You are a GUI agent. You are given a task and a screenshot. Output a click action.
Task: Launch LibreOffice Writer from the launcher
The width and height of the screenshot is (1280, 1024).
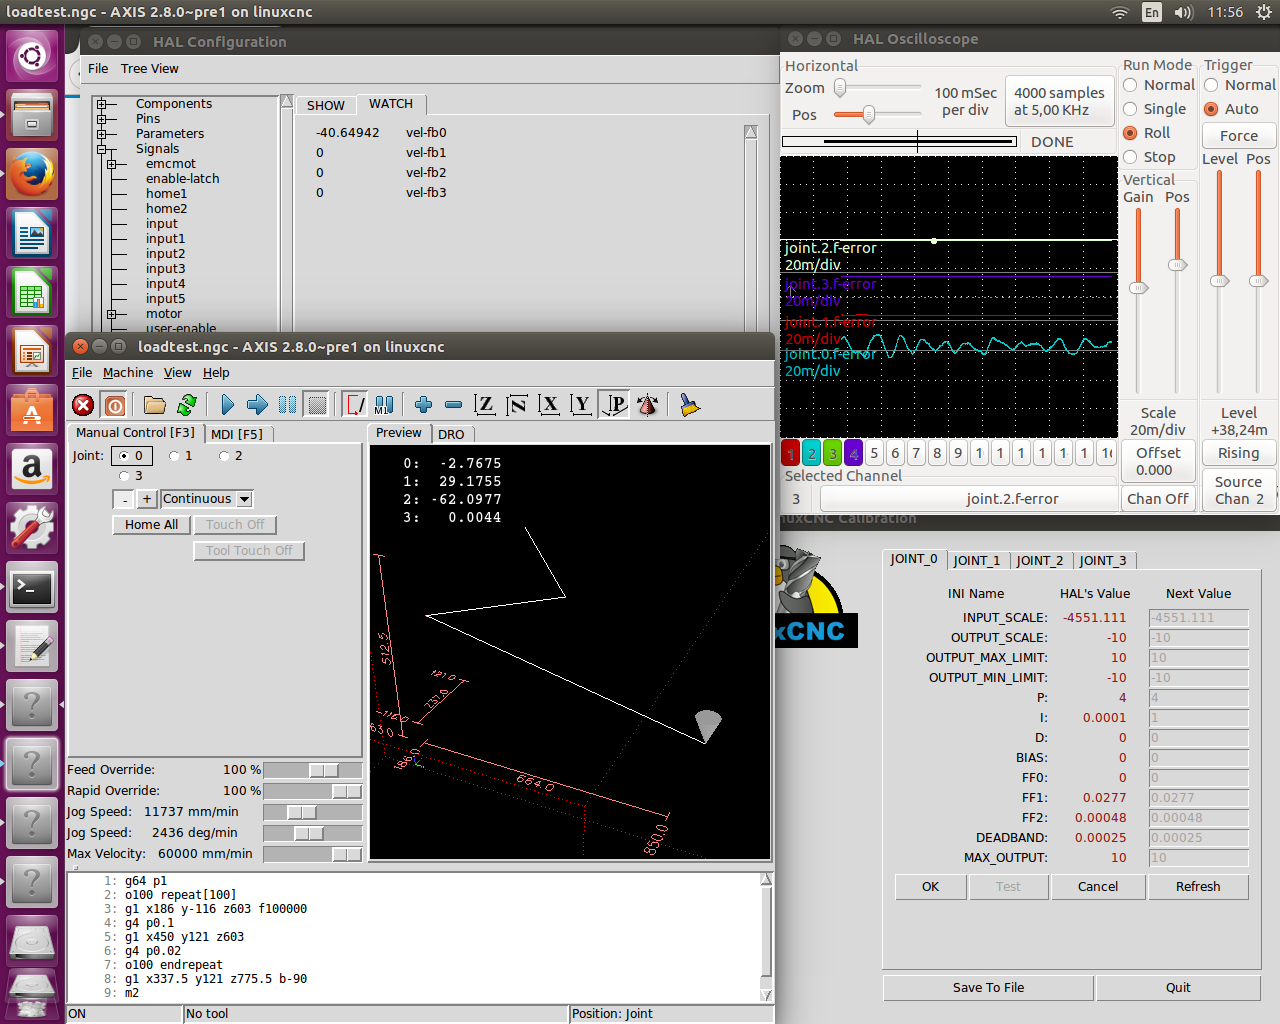[32, 235]
